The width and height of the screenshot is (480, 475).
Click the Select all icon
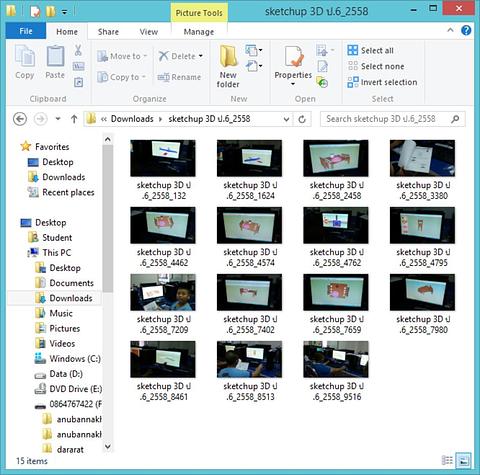point(352,50)
